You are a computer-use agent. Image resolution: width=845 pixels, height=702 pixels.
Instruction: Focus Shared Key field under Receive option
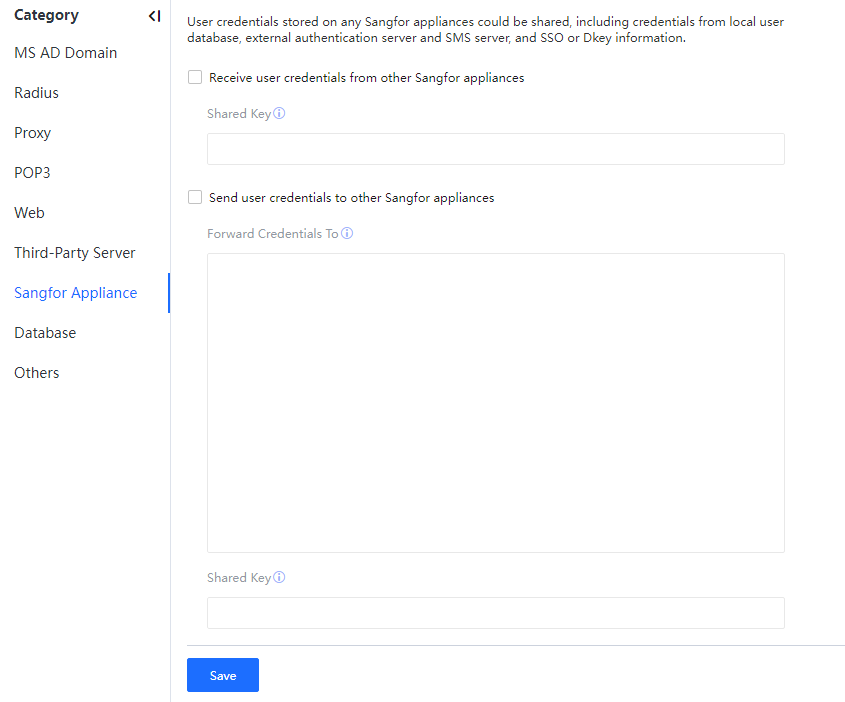[495, 149]
